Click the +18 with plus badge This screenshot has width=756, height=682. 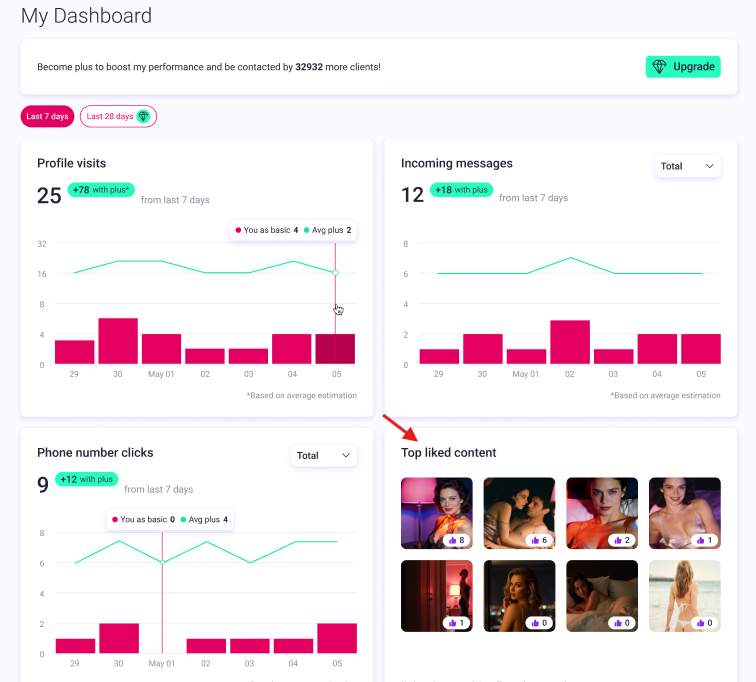[x=461, y=190]
